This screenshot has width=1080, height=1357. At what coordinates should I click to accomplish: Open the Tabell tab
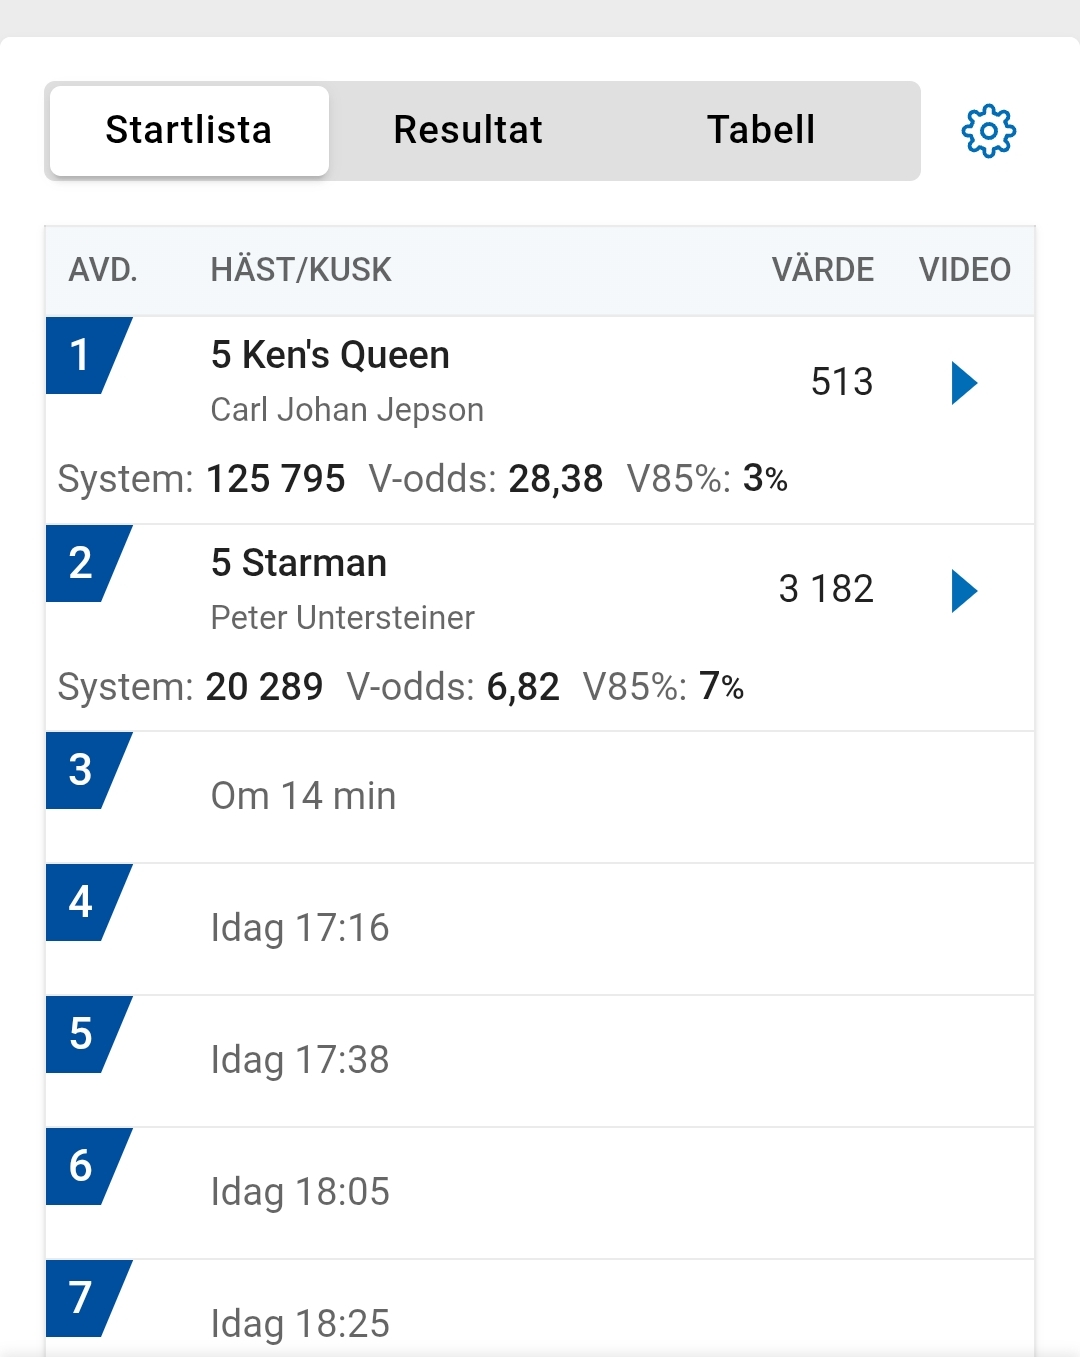(x=761, y=130)
